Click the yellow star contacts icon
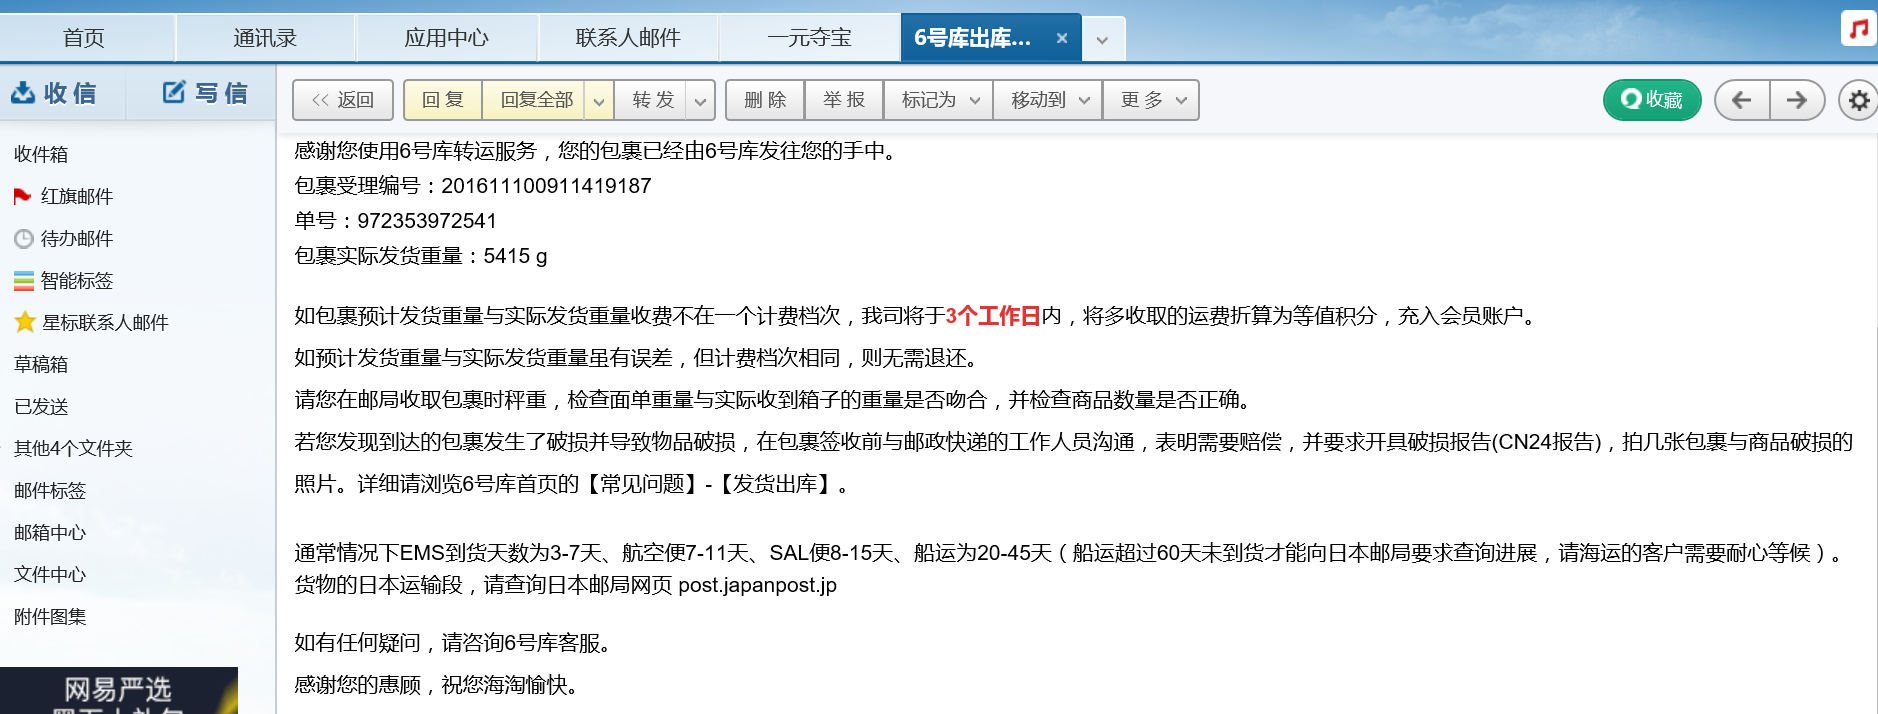The height and width of the screenshot is (714, 1878). pos(25,322)
